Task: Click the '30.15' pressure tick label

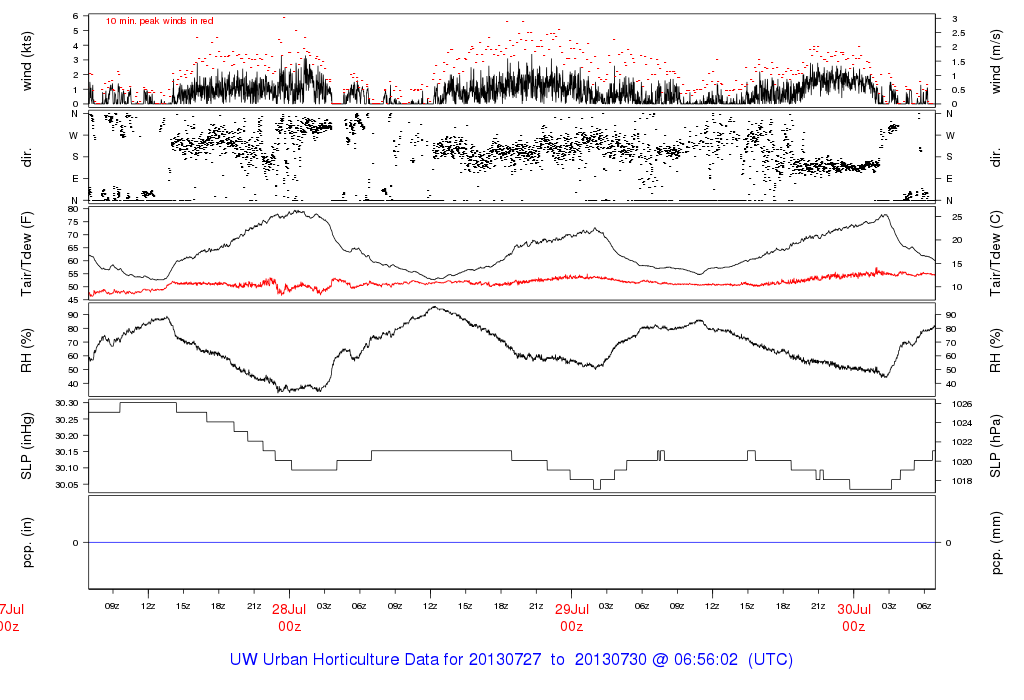Action: coord(67,452)
